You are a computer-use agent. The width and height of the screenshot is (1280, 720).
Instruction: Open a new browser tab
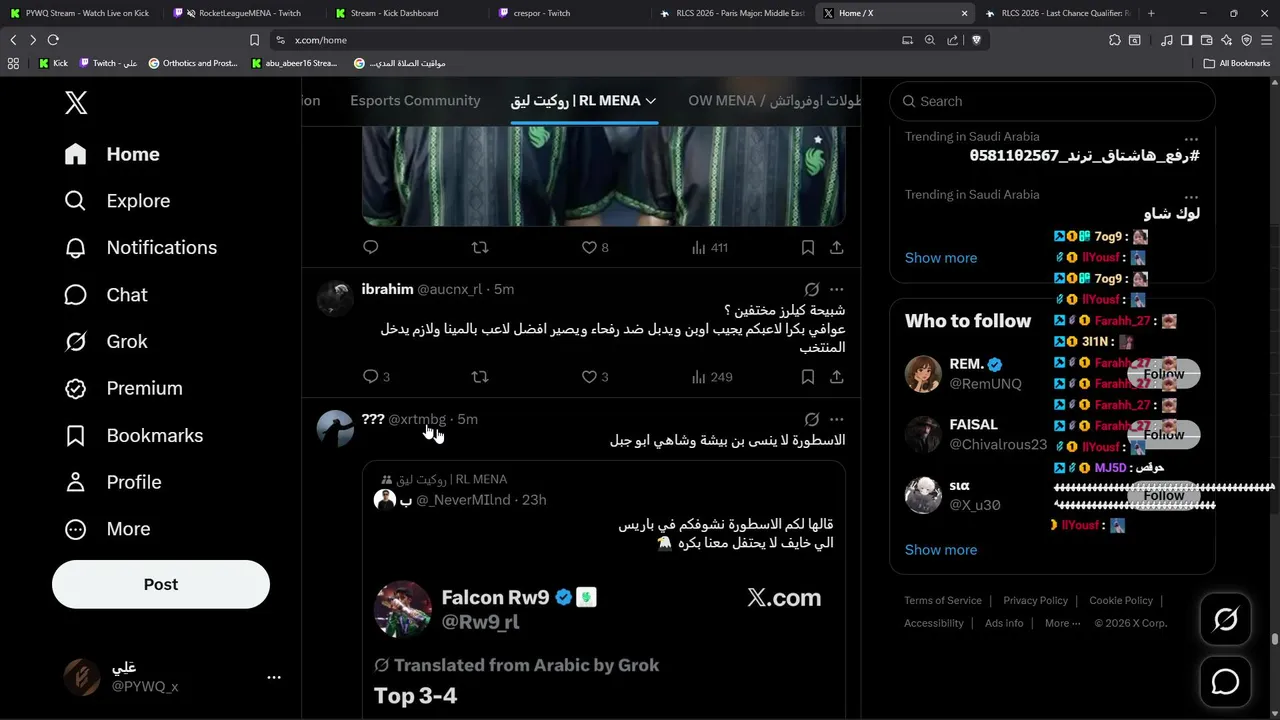pyautogui.click(x=1151, y=13)
